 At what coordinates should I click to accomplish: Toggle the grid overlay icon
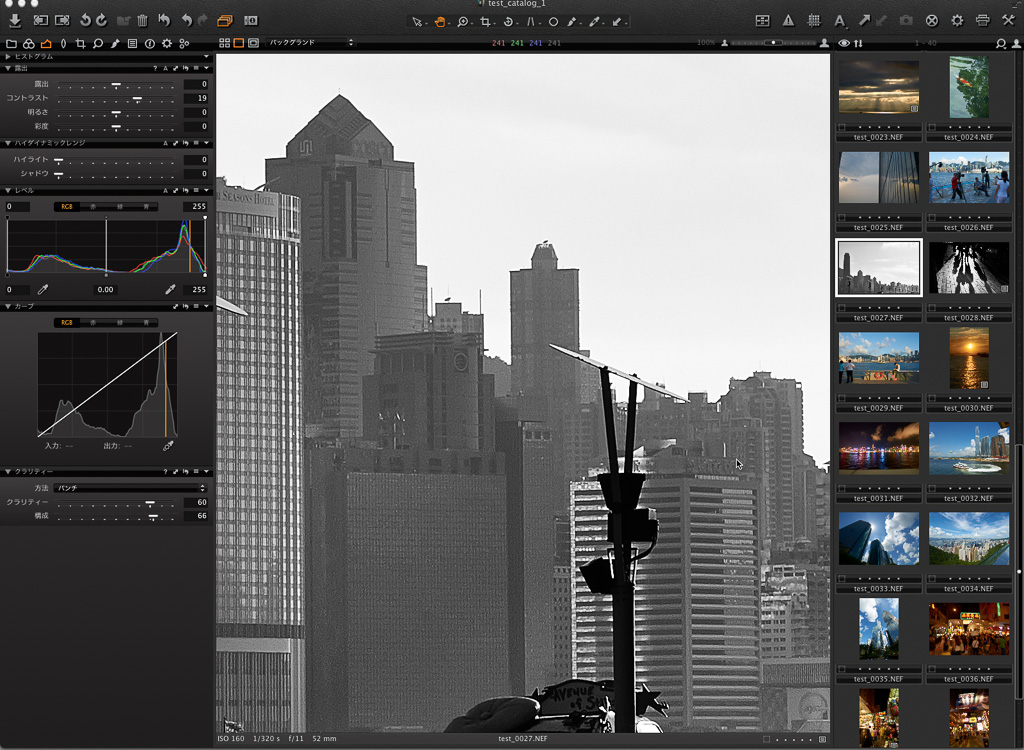pyautogui.click(x=814, y=20)
